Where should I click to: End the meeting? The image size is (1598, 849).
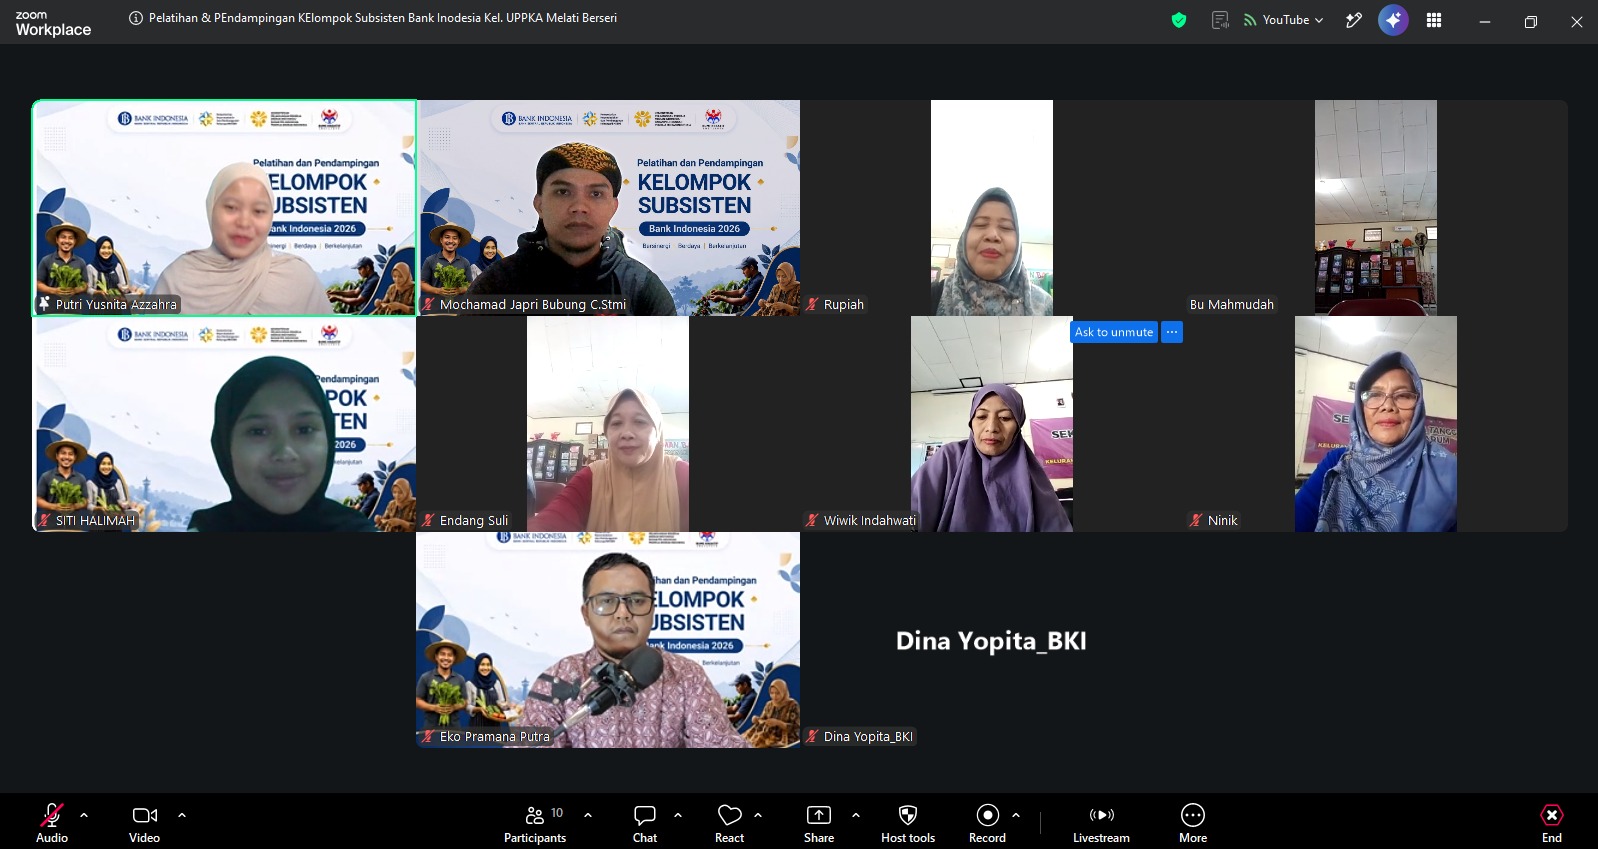click(x=1552, y=824)
